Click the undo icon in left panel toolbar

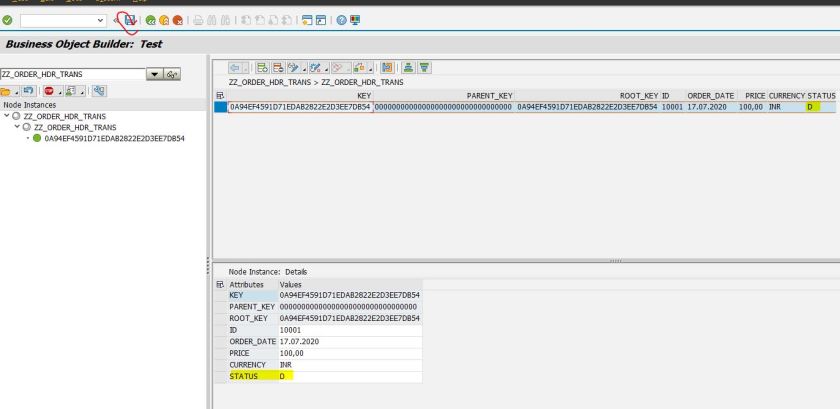(x=26, y=91)
